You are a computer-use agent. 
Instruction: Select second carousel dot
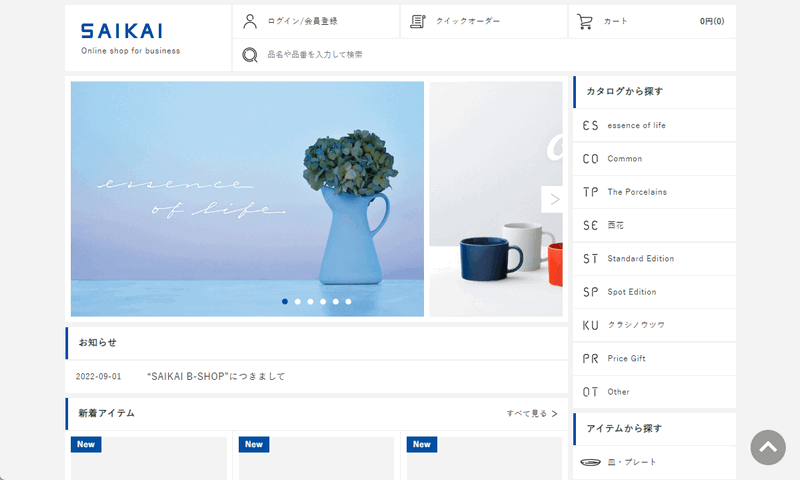tap(297, 301)
